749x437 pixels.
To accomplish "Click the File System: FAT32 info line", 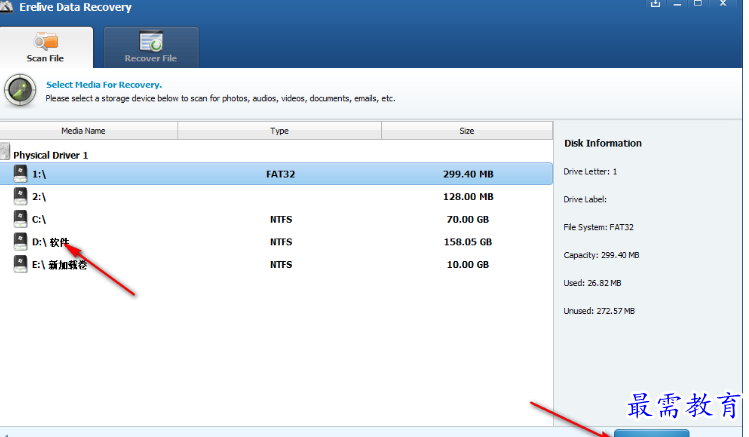I will coord(599,227).
